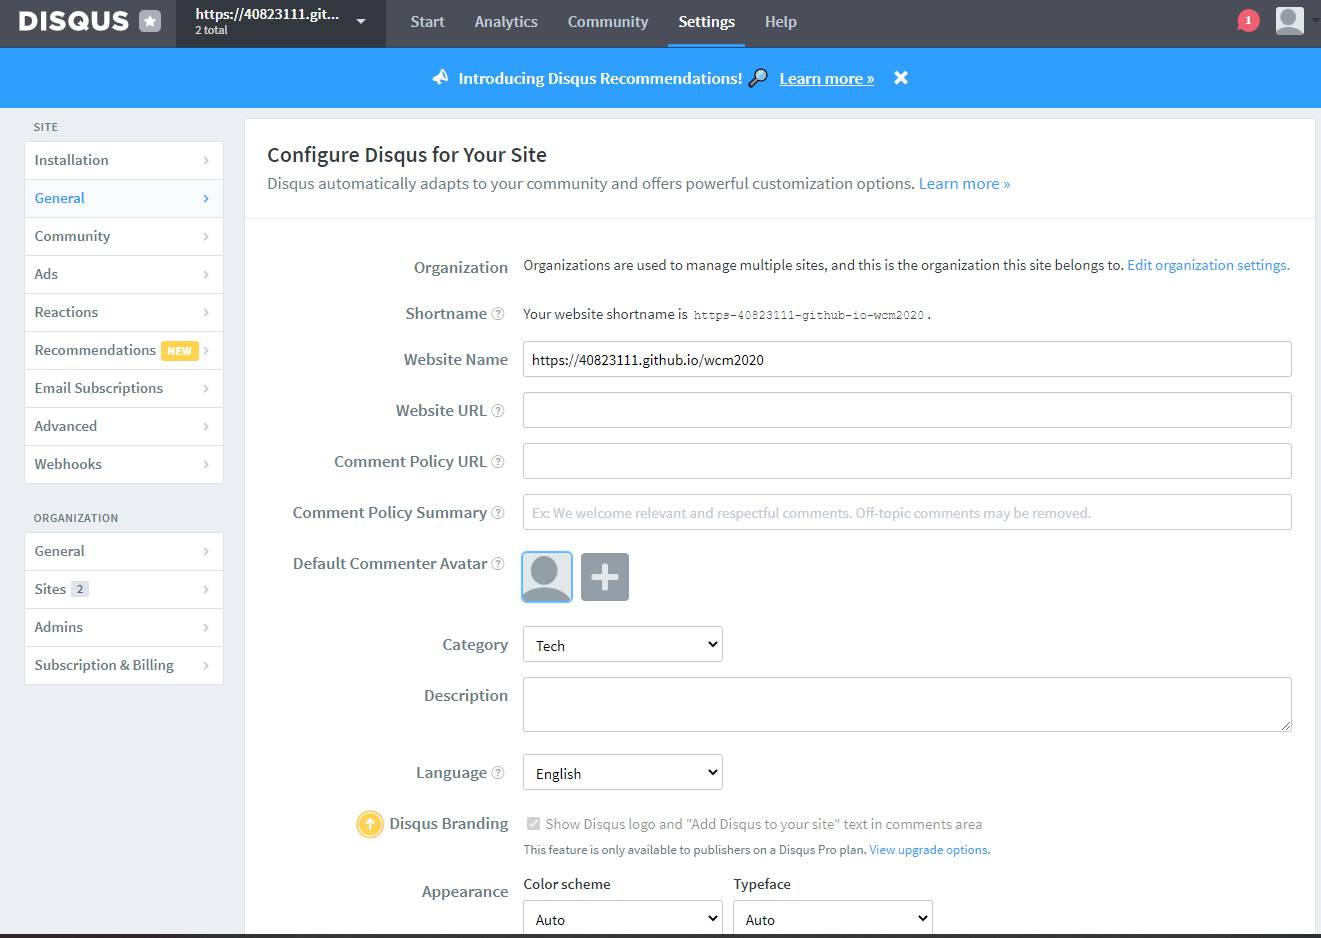Viewport: 1321px width, 938px height.
Task: Click into the Website URL field
Action: pos(907,410)
